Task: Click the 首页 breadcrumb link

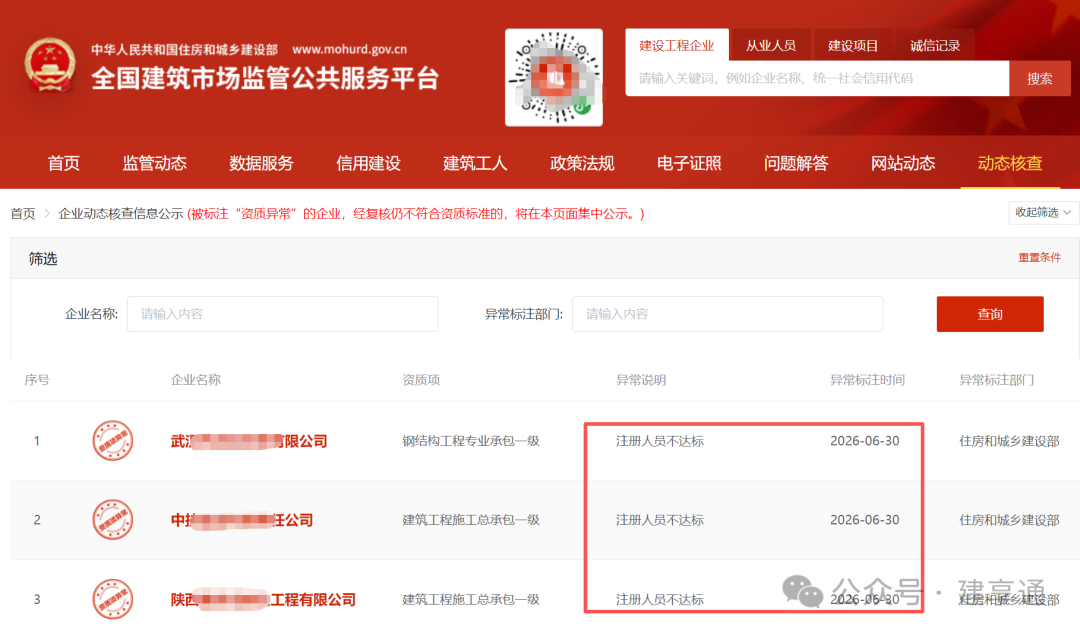Action: [x=23, y=214]
